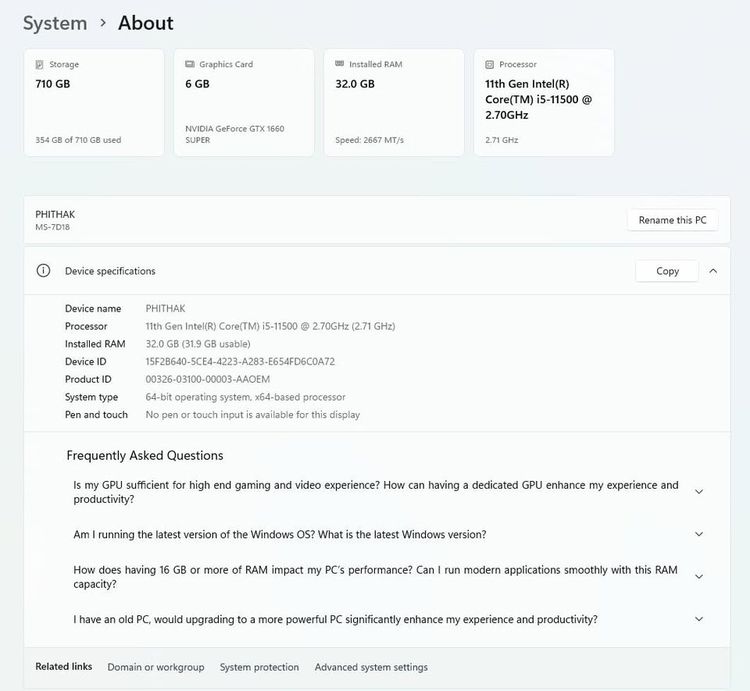Open Advanced system settings link

(371, 667)
